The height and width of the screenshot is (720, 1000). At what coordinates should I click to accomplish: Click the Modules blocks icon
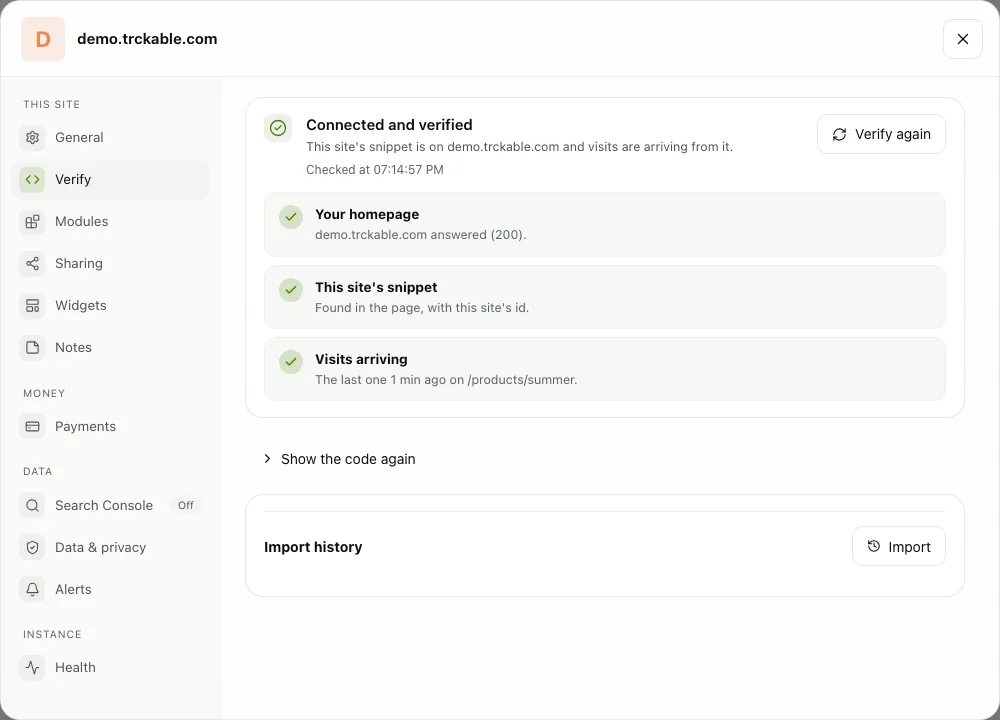pyautogui.click(x=33, y=221)
